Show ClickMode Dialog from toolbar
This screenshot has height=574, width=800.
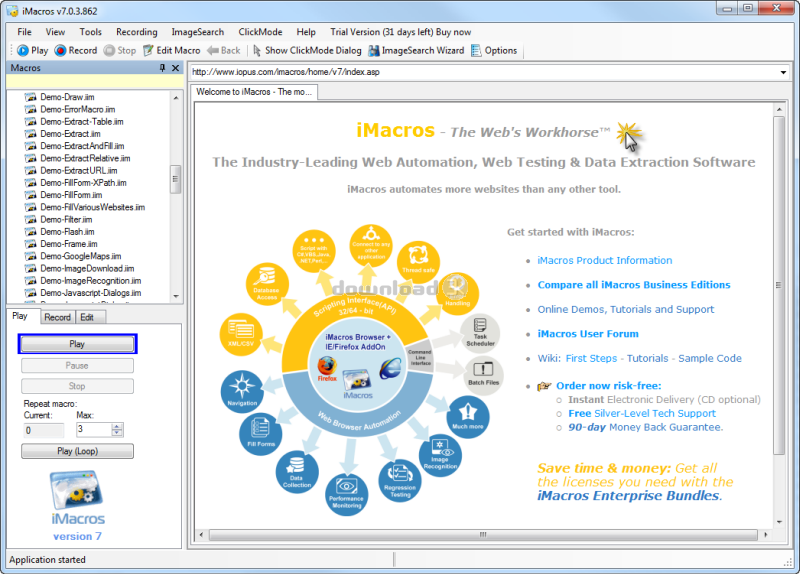[x=307, y=51]
